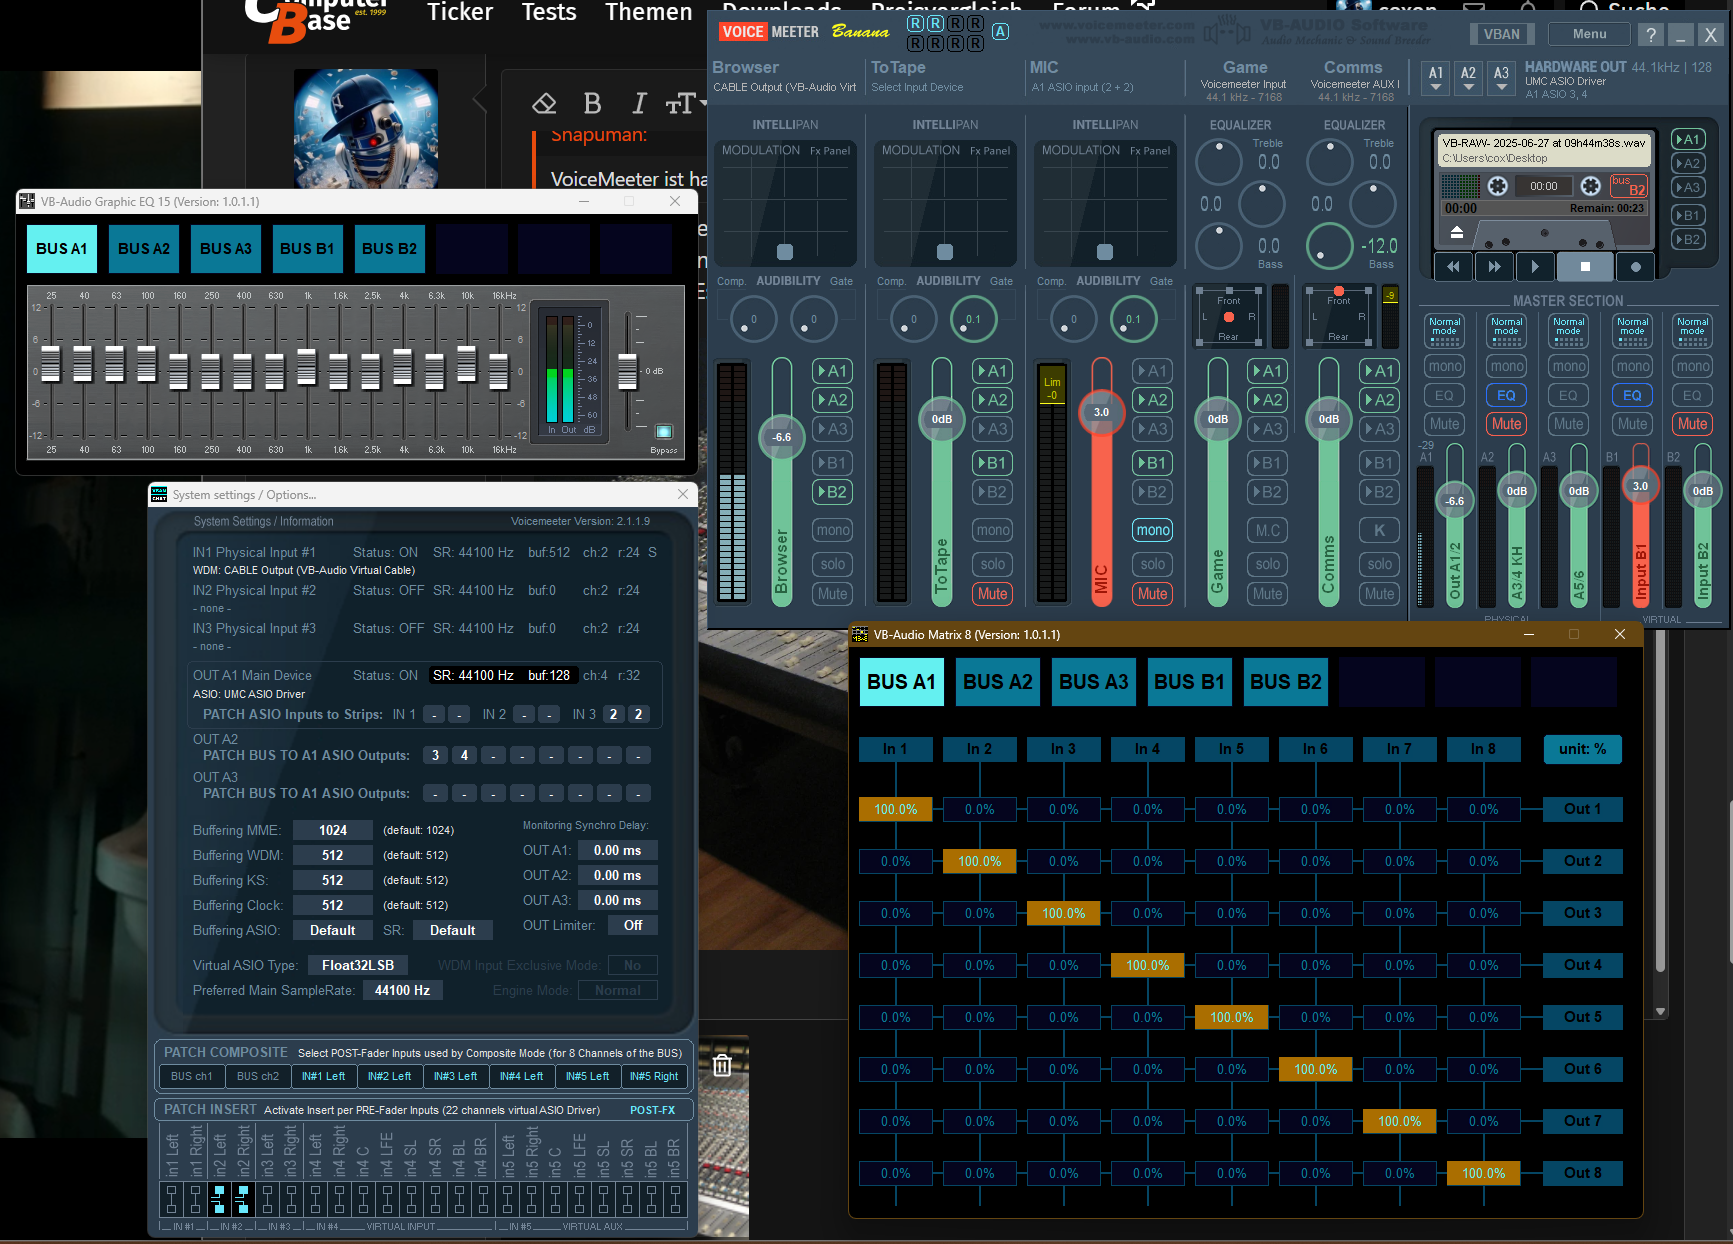
Task: Click the BUS ch1 patch composite button
Action: [x=191, y=1076]
